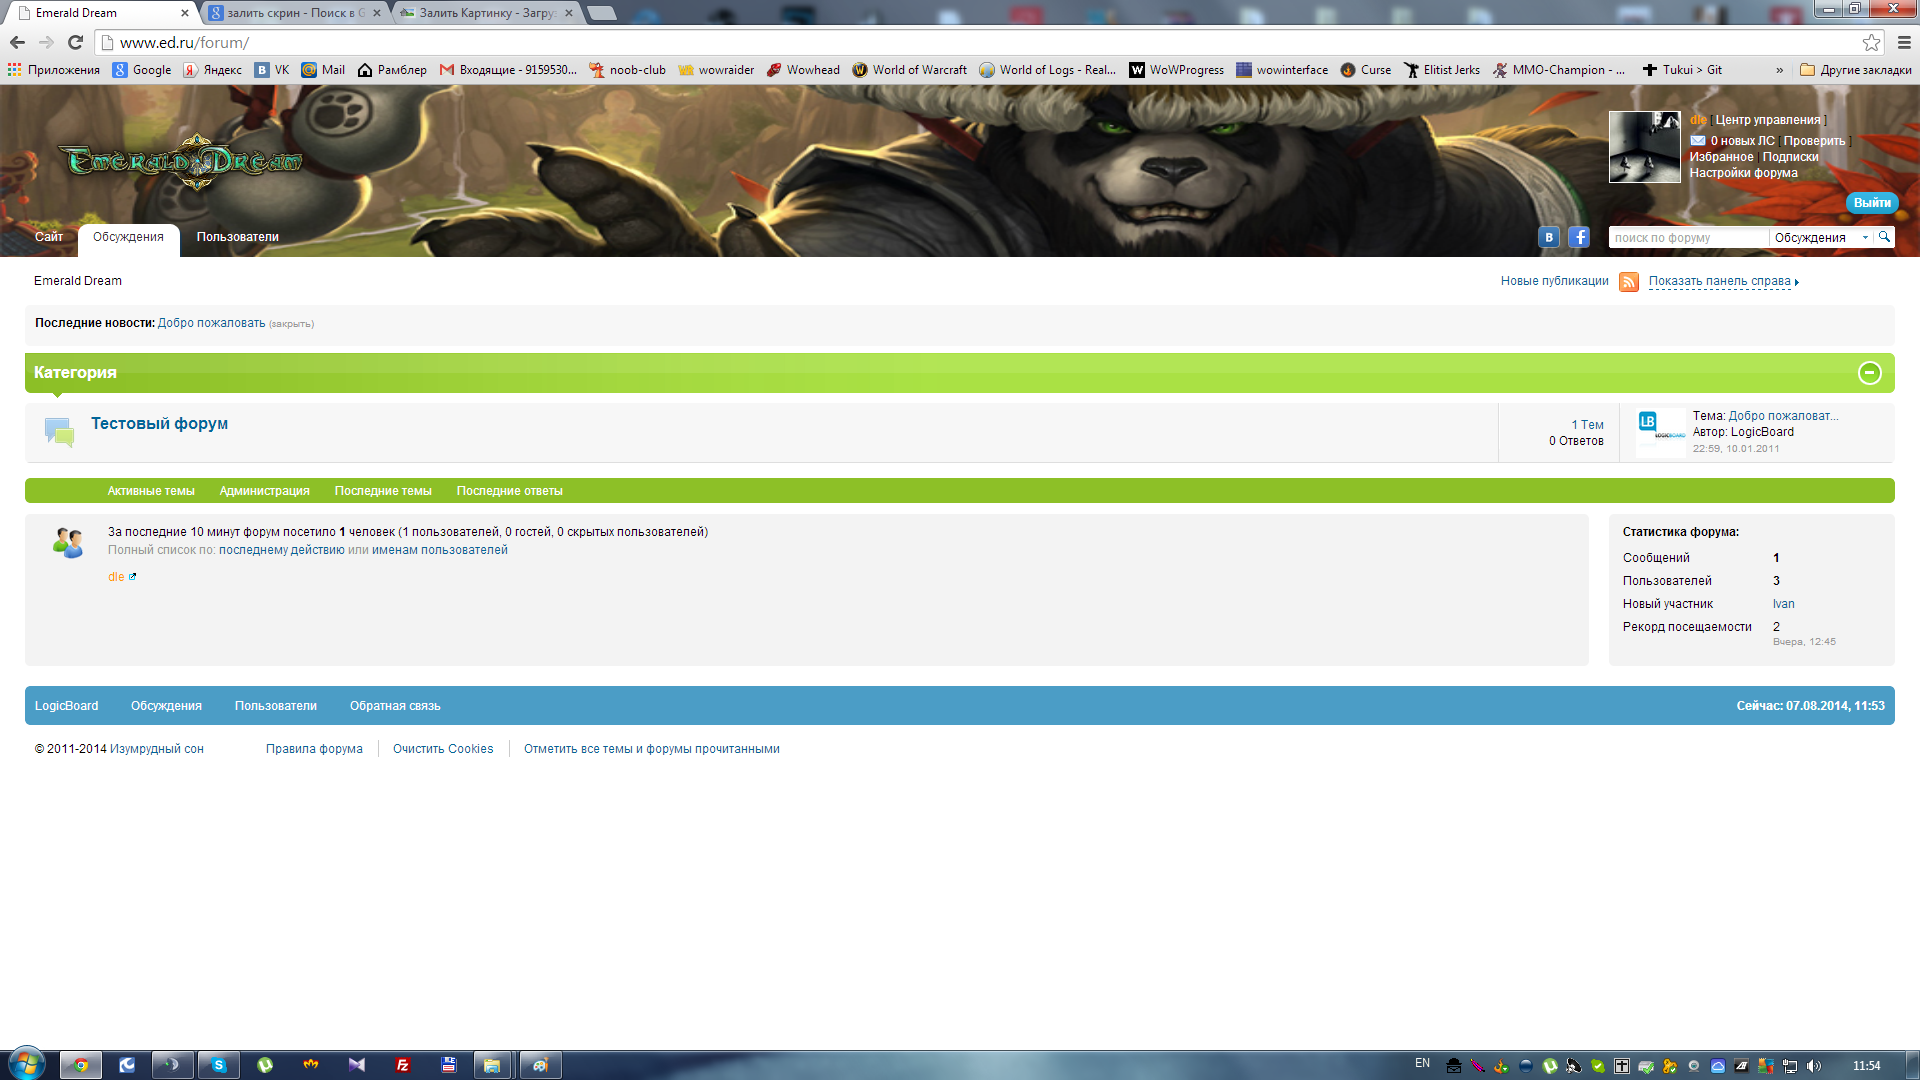This screenshot has height=1080, width=1920.
Task: Click Проверить messages link
Action: click(x=1814, y=141)
